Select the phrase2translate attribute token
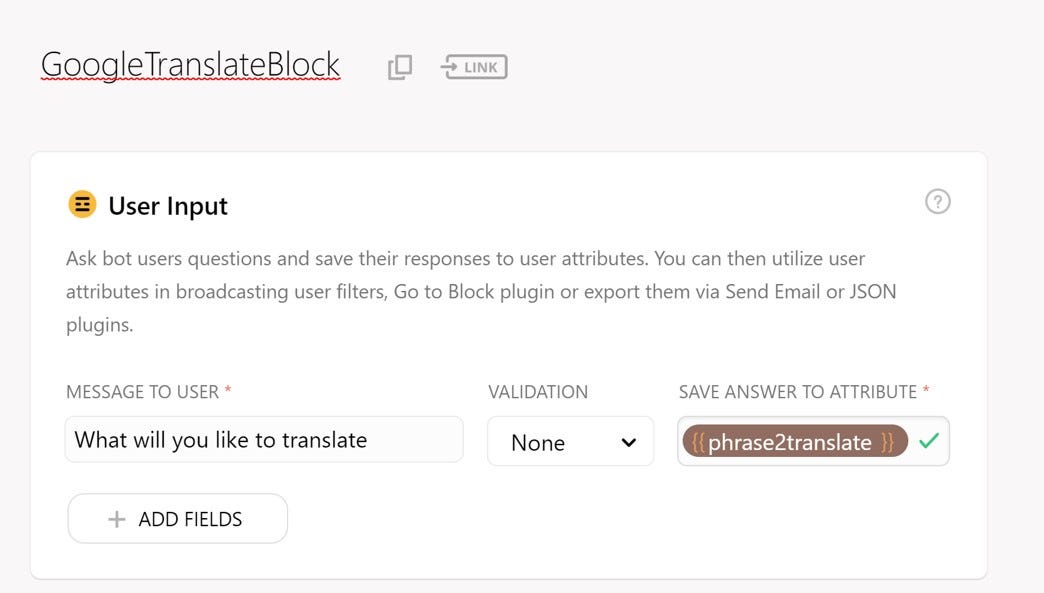The width and height of the screenshot is (1044, 593). (790, 442)
